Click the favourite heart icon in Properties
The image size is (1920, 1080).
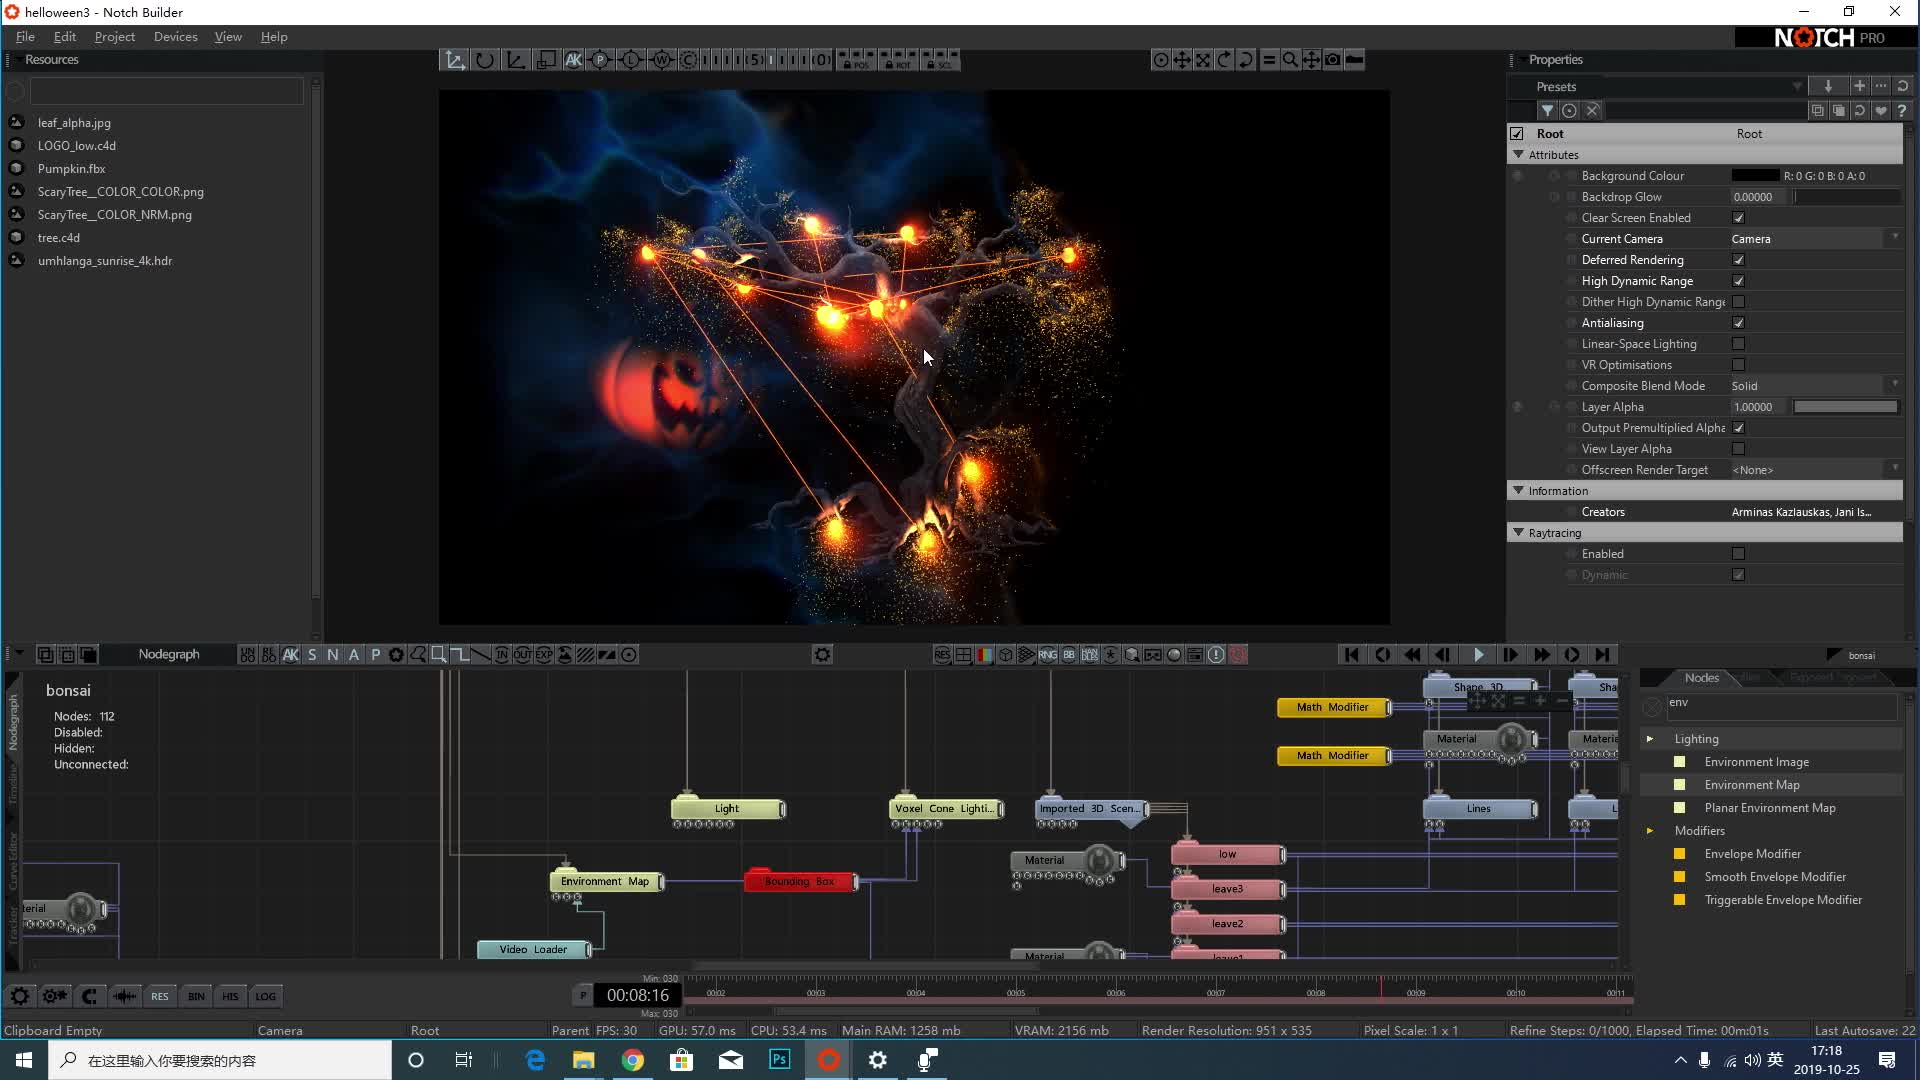(x=1881, y=111)
